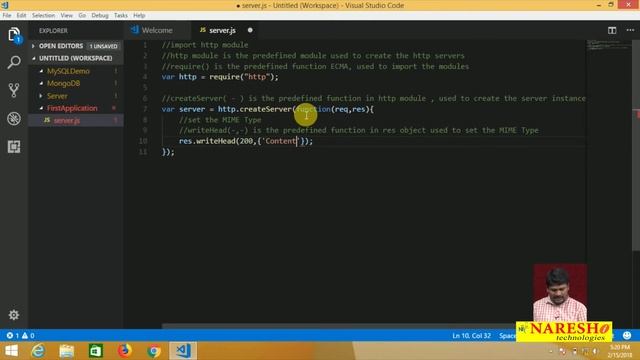The image size is (640, 360).
Task: Open the Edit menu
Action: [21, 16]
